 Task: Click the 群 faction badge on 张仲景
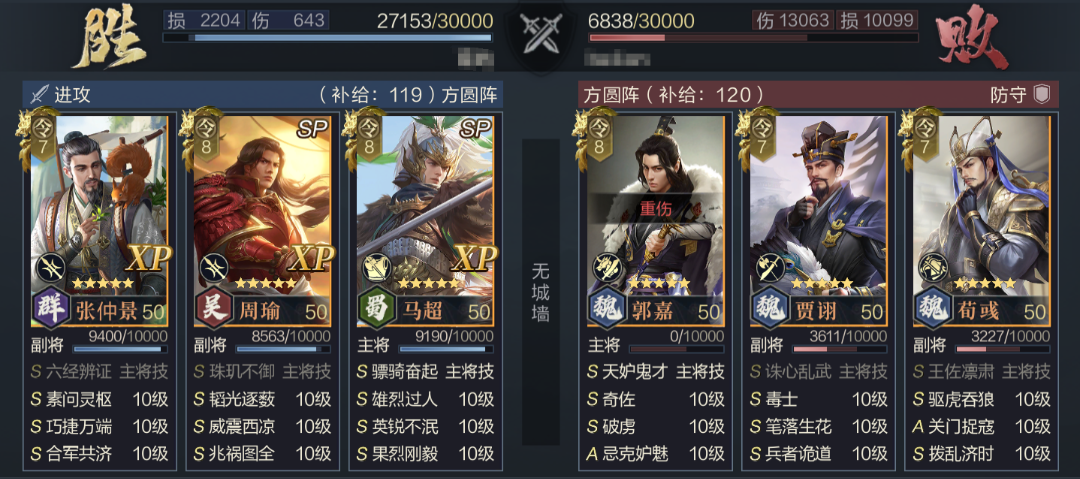click(50, 311)
